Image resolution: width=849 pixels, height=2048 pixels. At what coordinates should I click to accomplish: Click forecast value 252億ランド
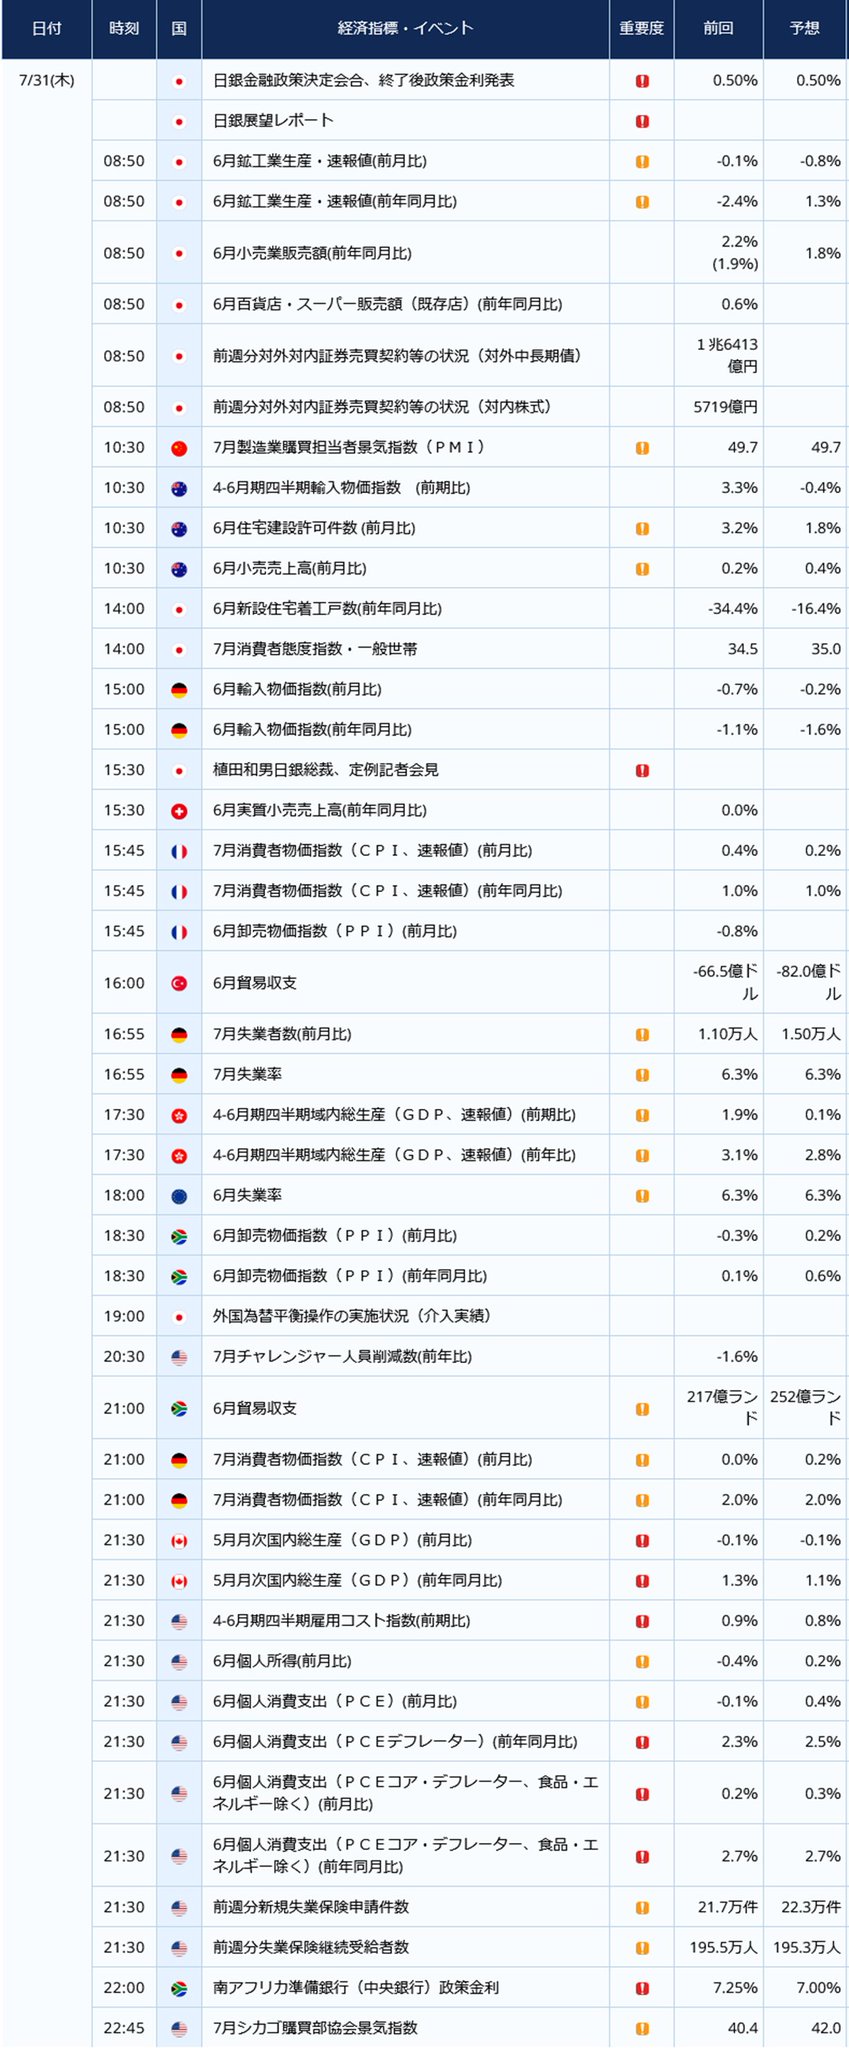(806, 1409)
